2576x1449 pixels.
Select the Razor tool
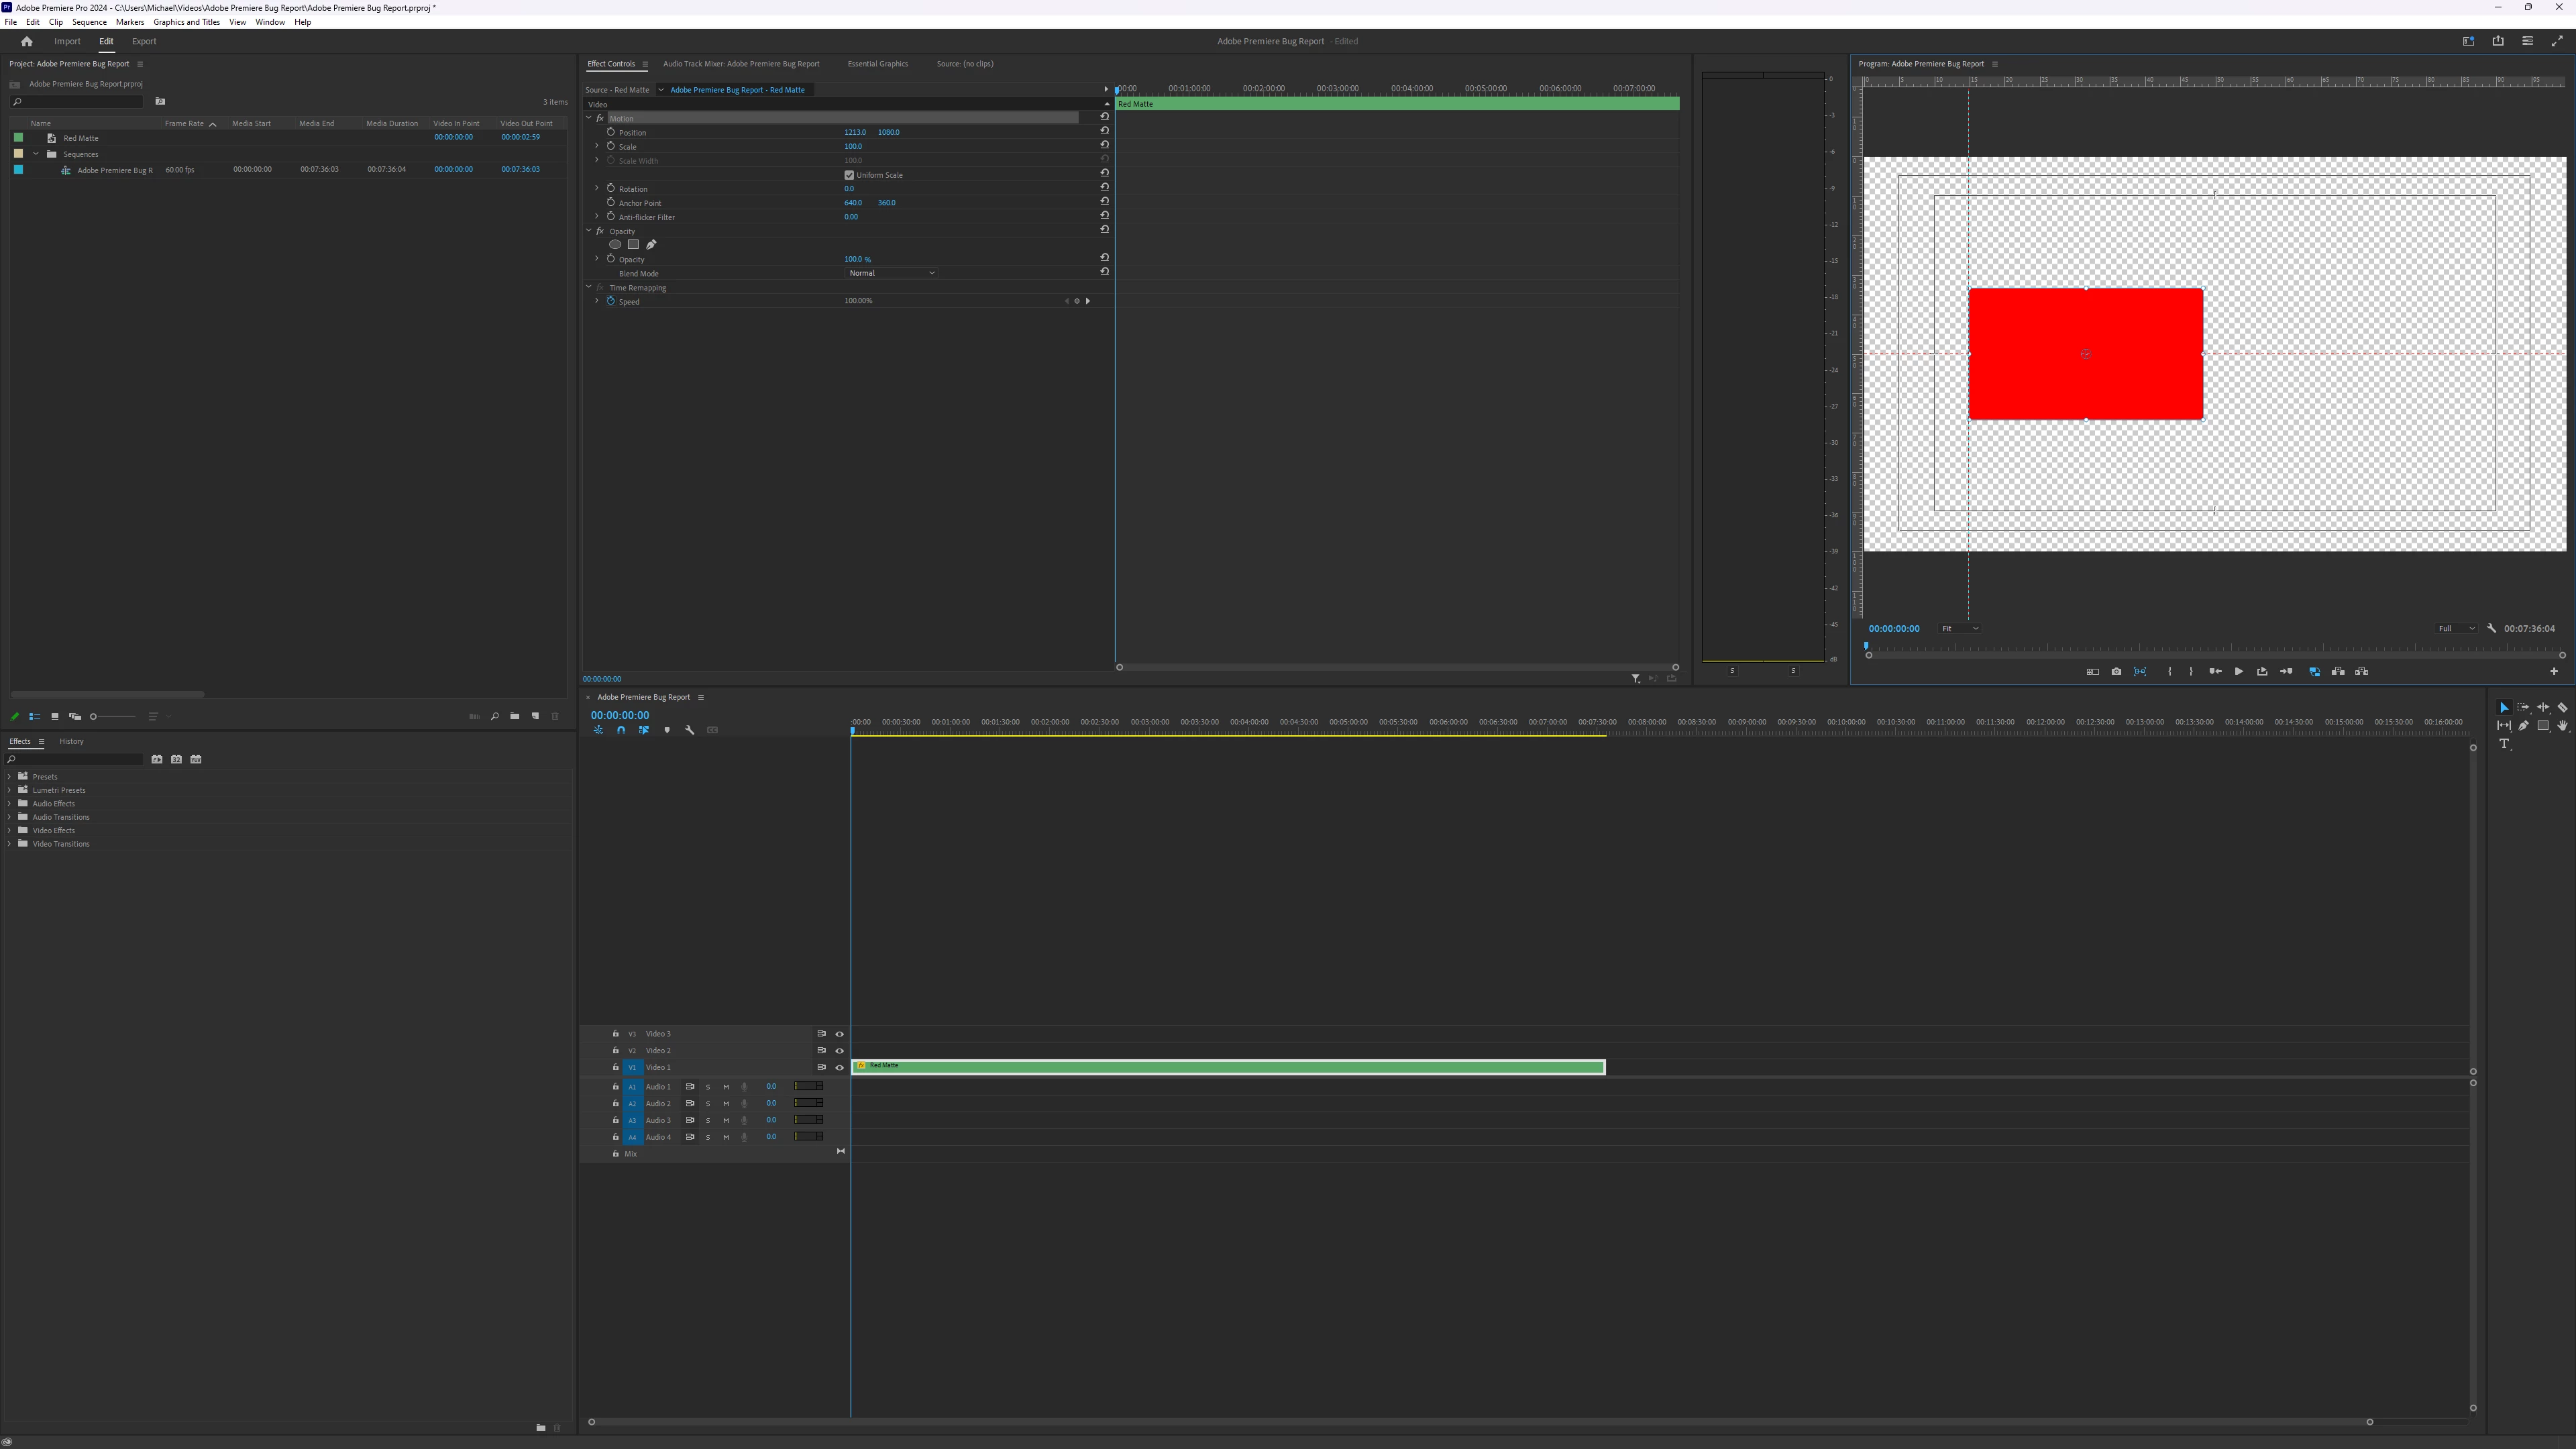2562,707
